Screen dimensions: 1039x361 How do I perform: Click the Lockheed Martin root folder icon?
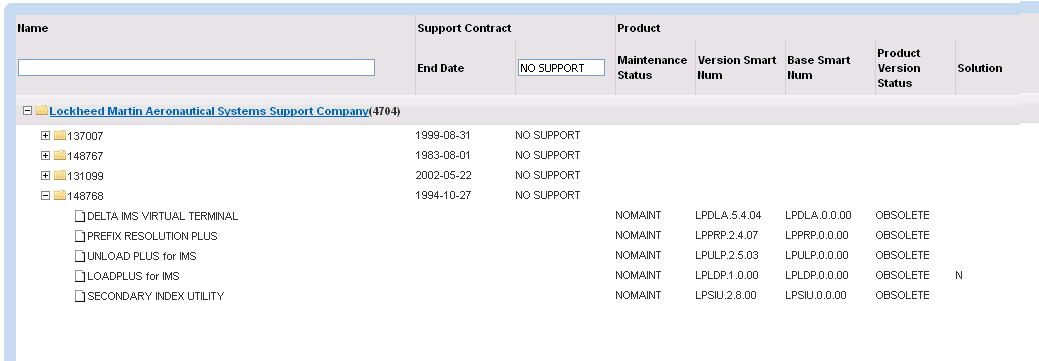coord(42,111)
